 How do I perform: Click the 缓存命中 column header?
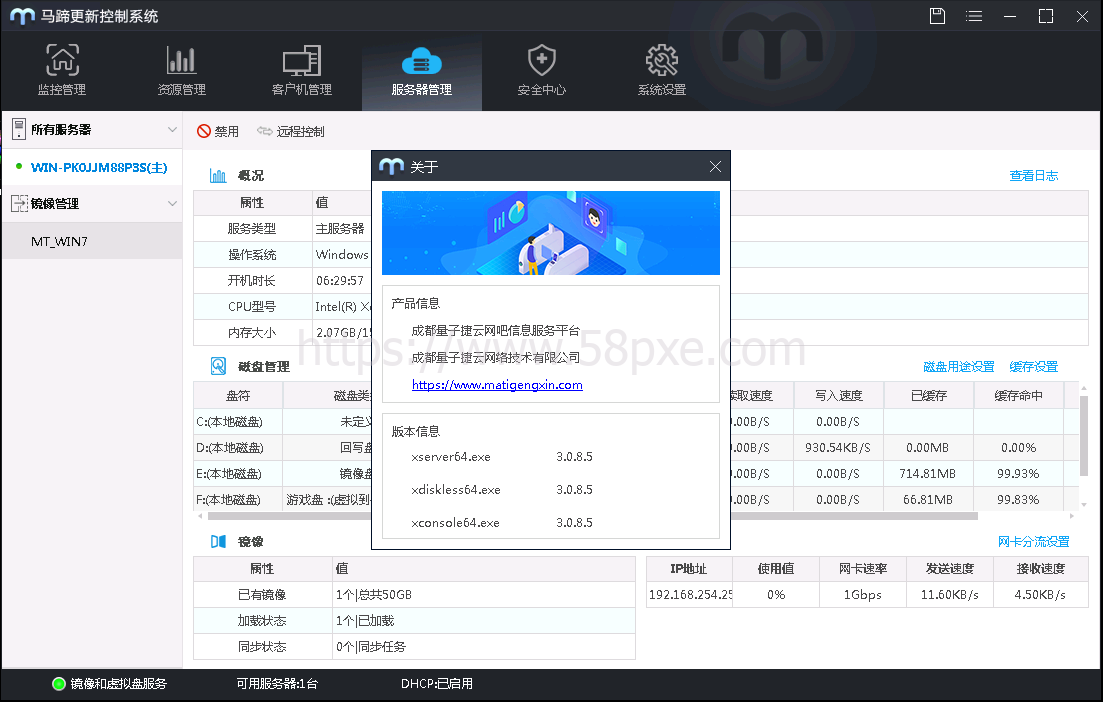pyautogui.click(x=1018, y=396)
